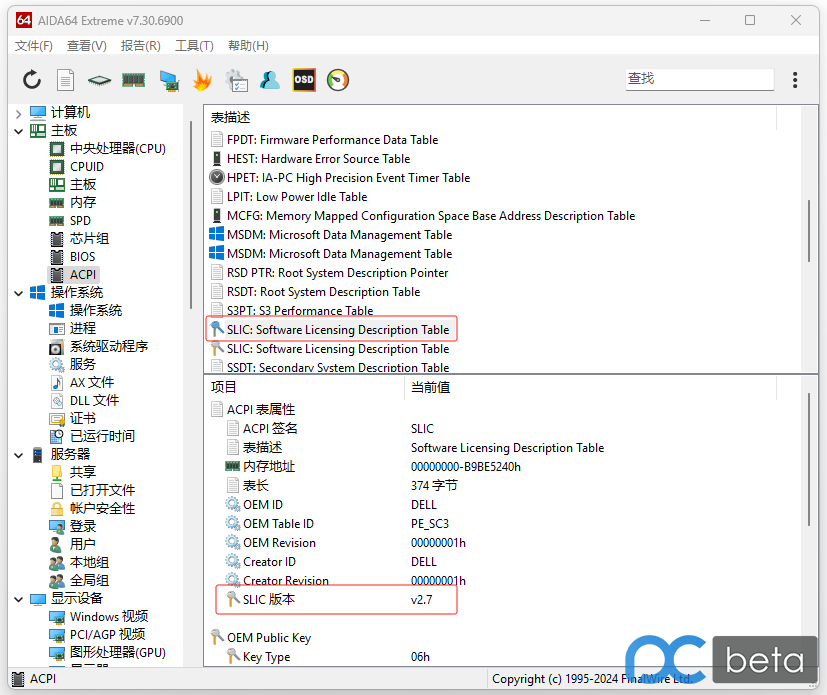
Task: Select the FPDT Firmware Performance Data Table row
Action: 324,140
